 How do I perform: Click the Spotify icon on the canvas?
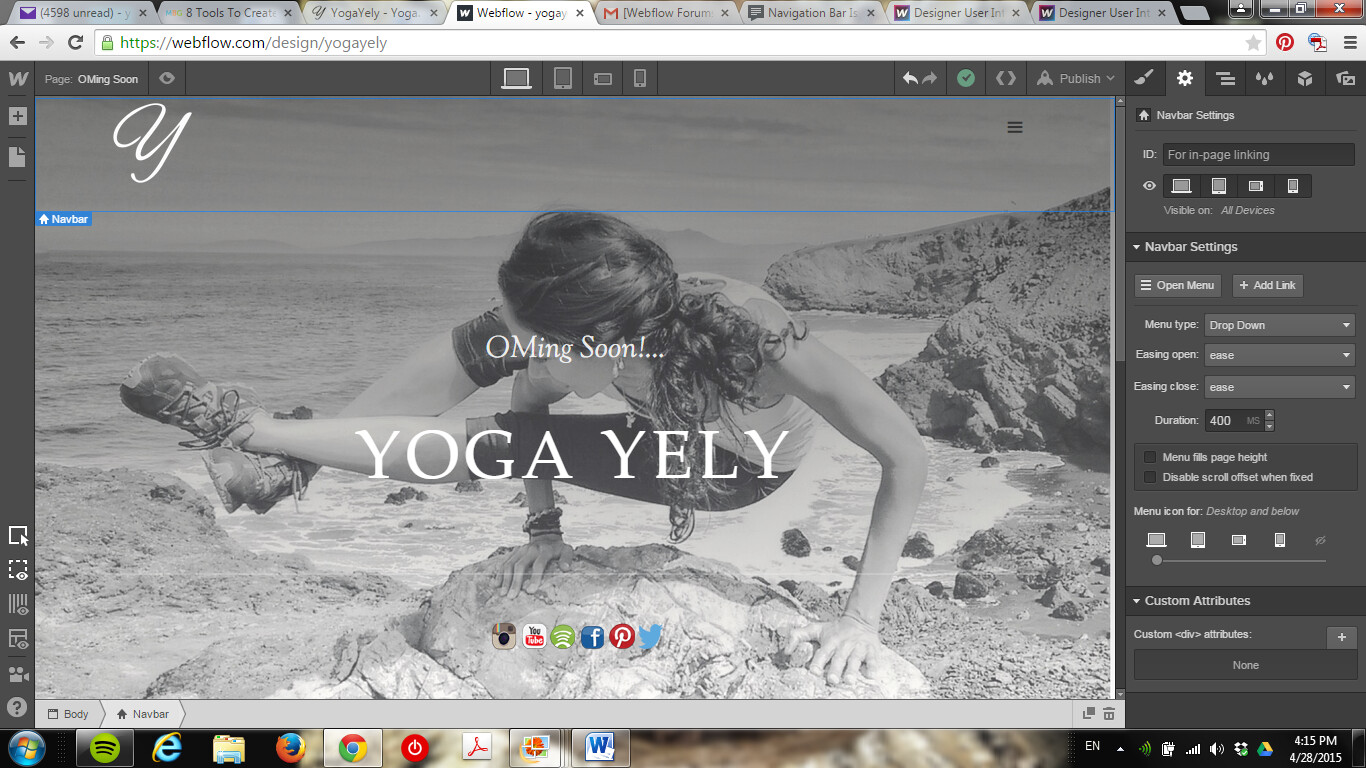coord(563,636)
